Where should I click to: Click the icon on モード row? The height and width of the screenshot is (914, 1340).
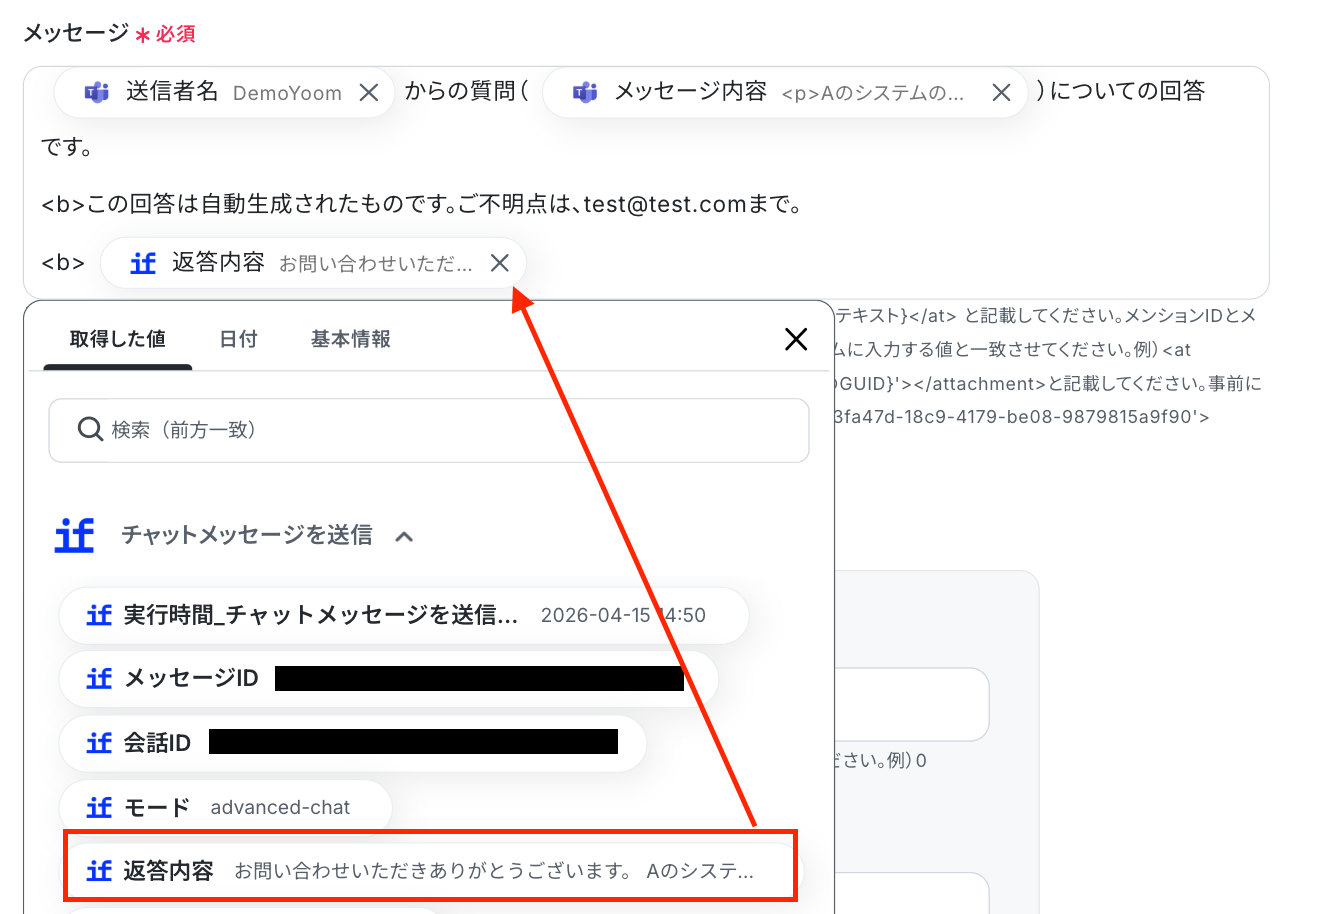(x=99, y=807)
